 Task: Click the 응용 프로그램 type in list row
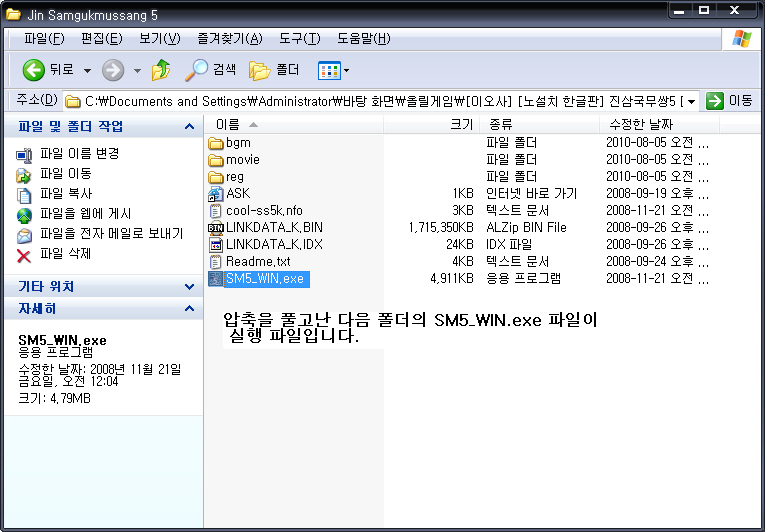coord(523,279)
